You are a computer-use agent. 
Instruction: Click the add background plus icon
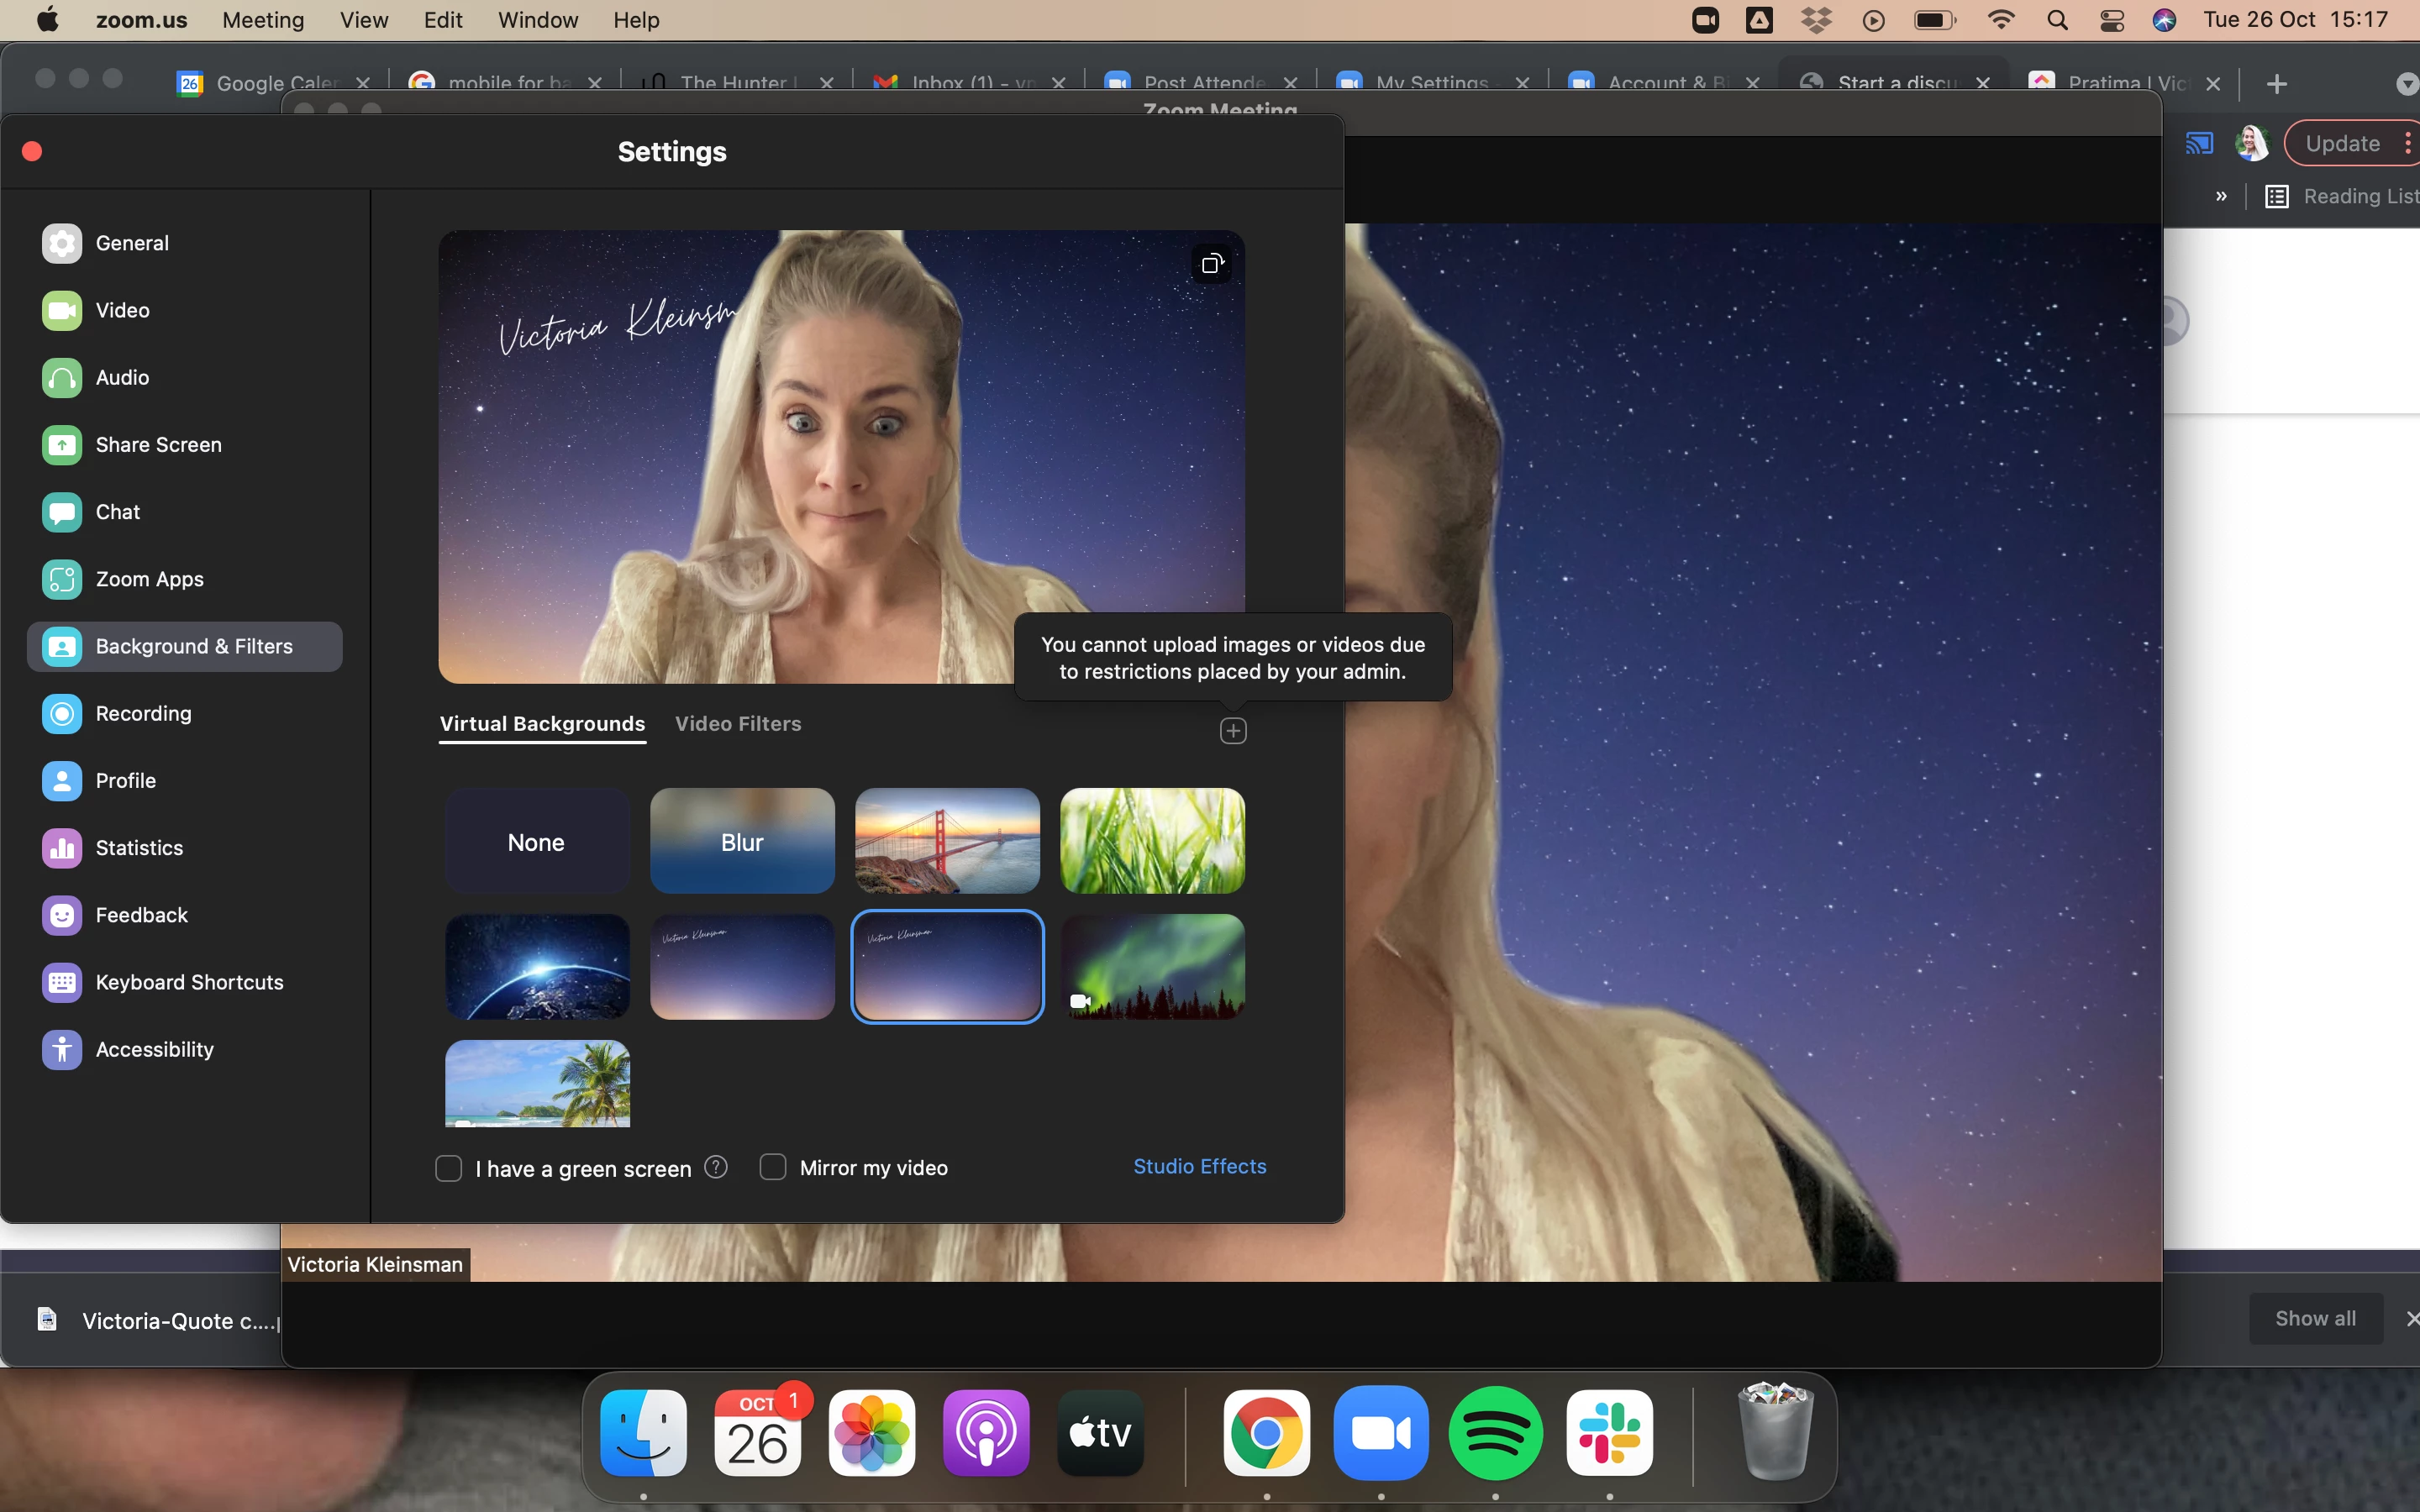[1233, 731]
